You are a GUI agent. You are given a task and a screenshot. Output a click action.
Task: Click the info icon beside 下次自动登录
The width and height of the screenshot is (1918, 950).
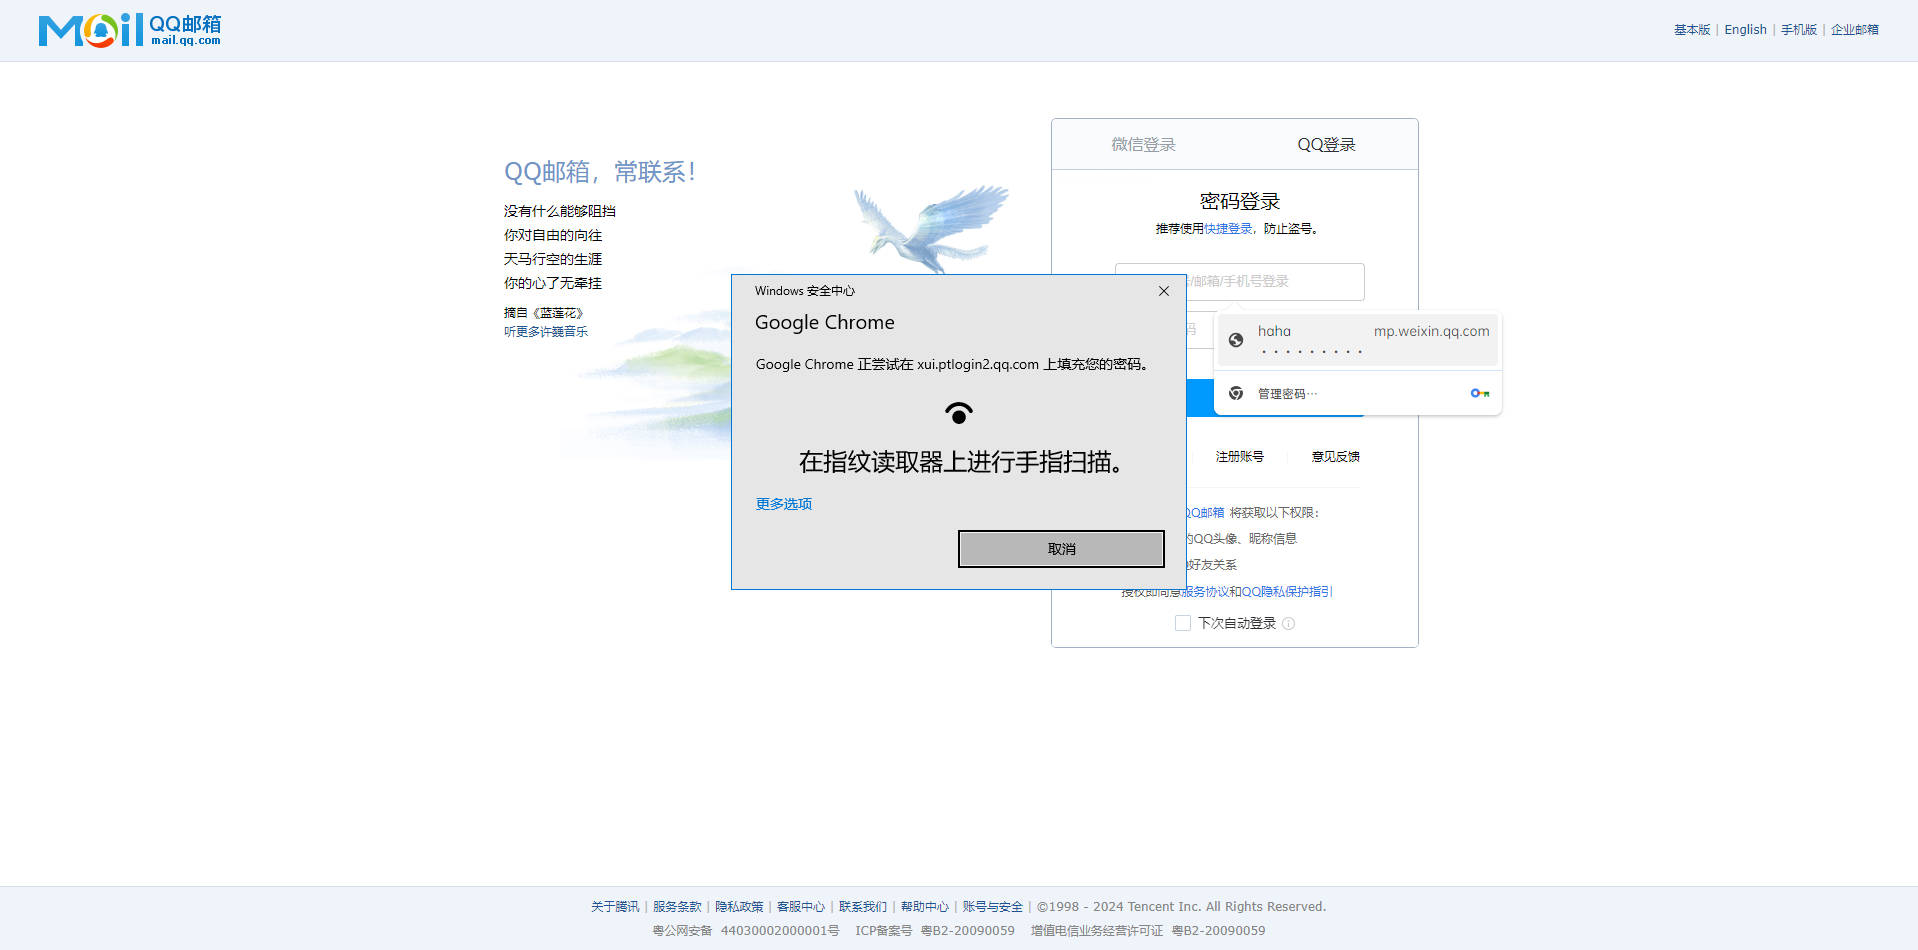1289,623
